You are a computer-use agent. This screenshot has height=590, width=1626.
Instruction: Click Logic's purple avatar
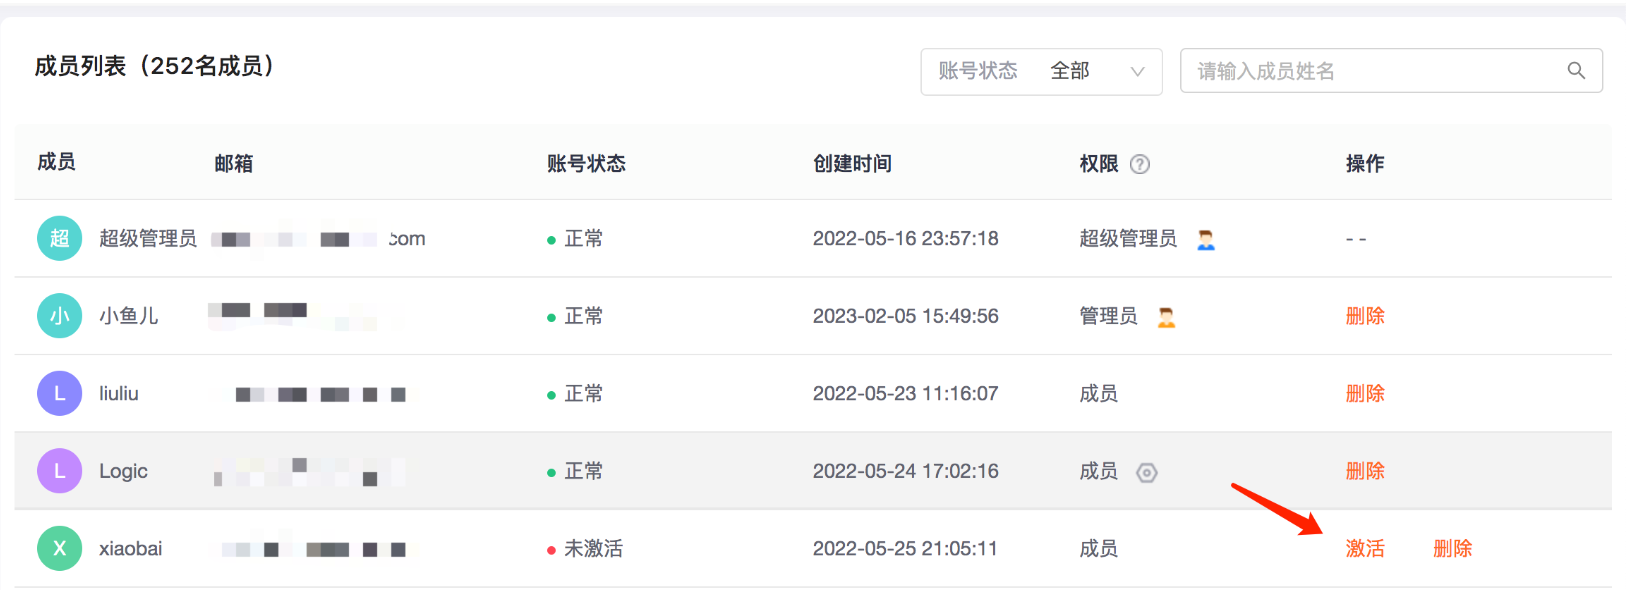59,471
